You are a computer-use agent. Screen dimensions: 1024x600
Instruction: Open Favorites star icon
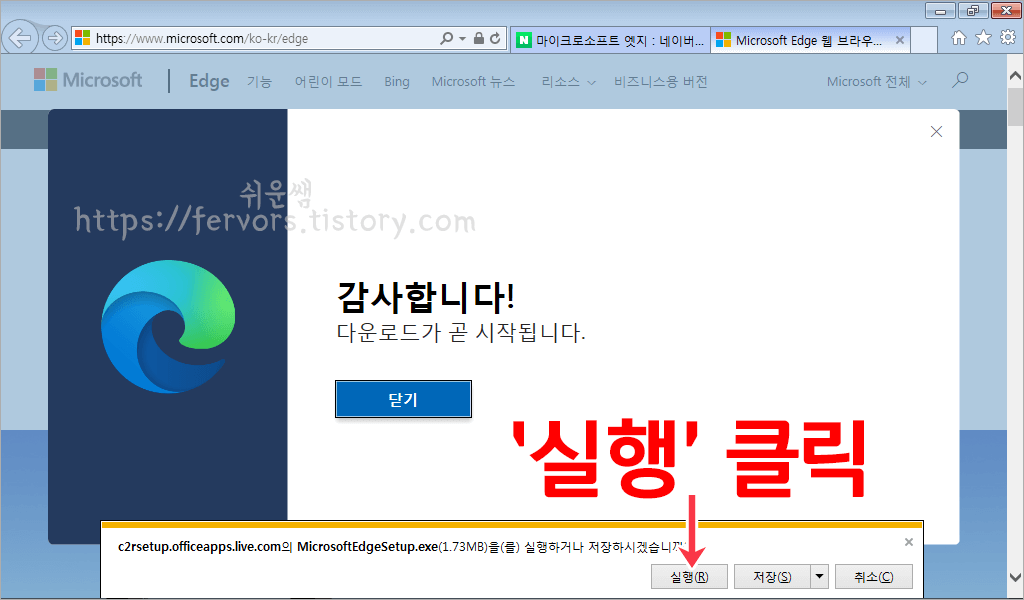click(x=983, y=38)
